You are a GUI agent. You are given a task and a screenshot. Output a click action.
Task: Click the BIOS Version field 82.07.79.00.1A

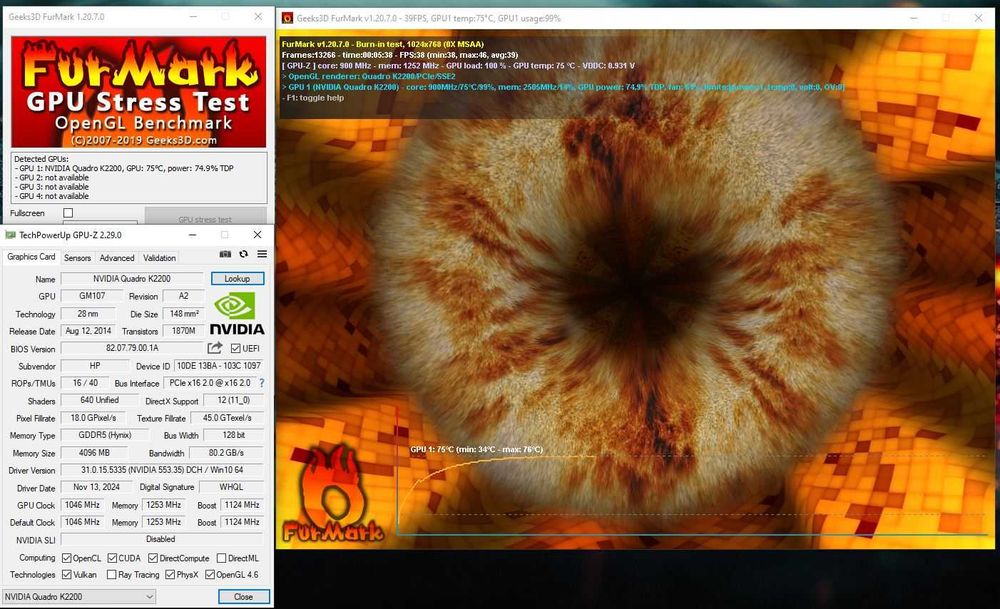tap(132, 348)
